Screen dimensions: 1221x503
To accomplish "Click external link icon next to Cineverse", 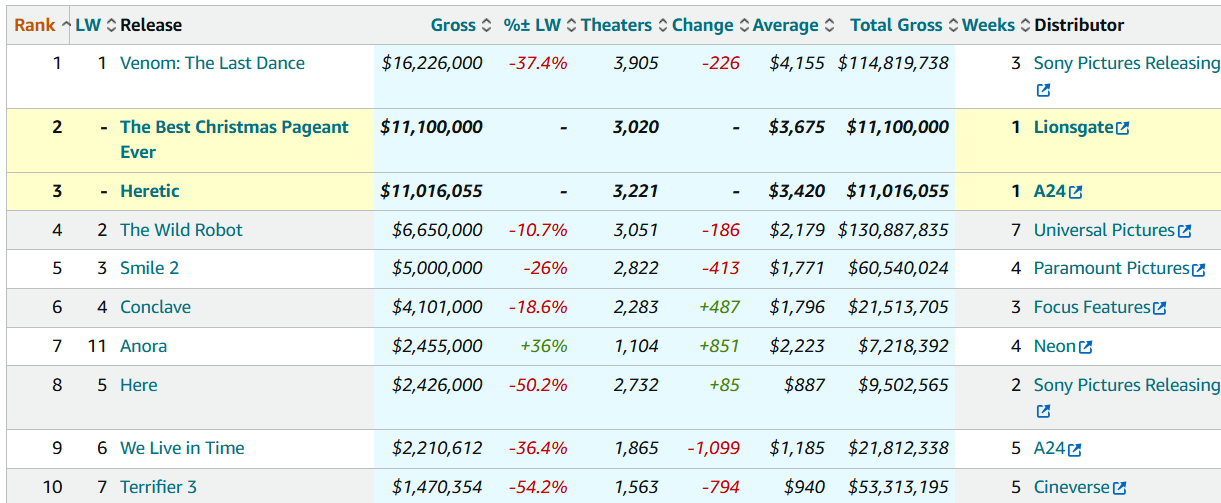I will click(1120, 488).
